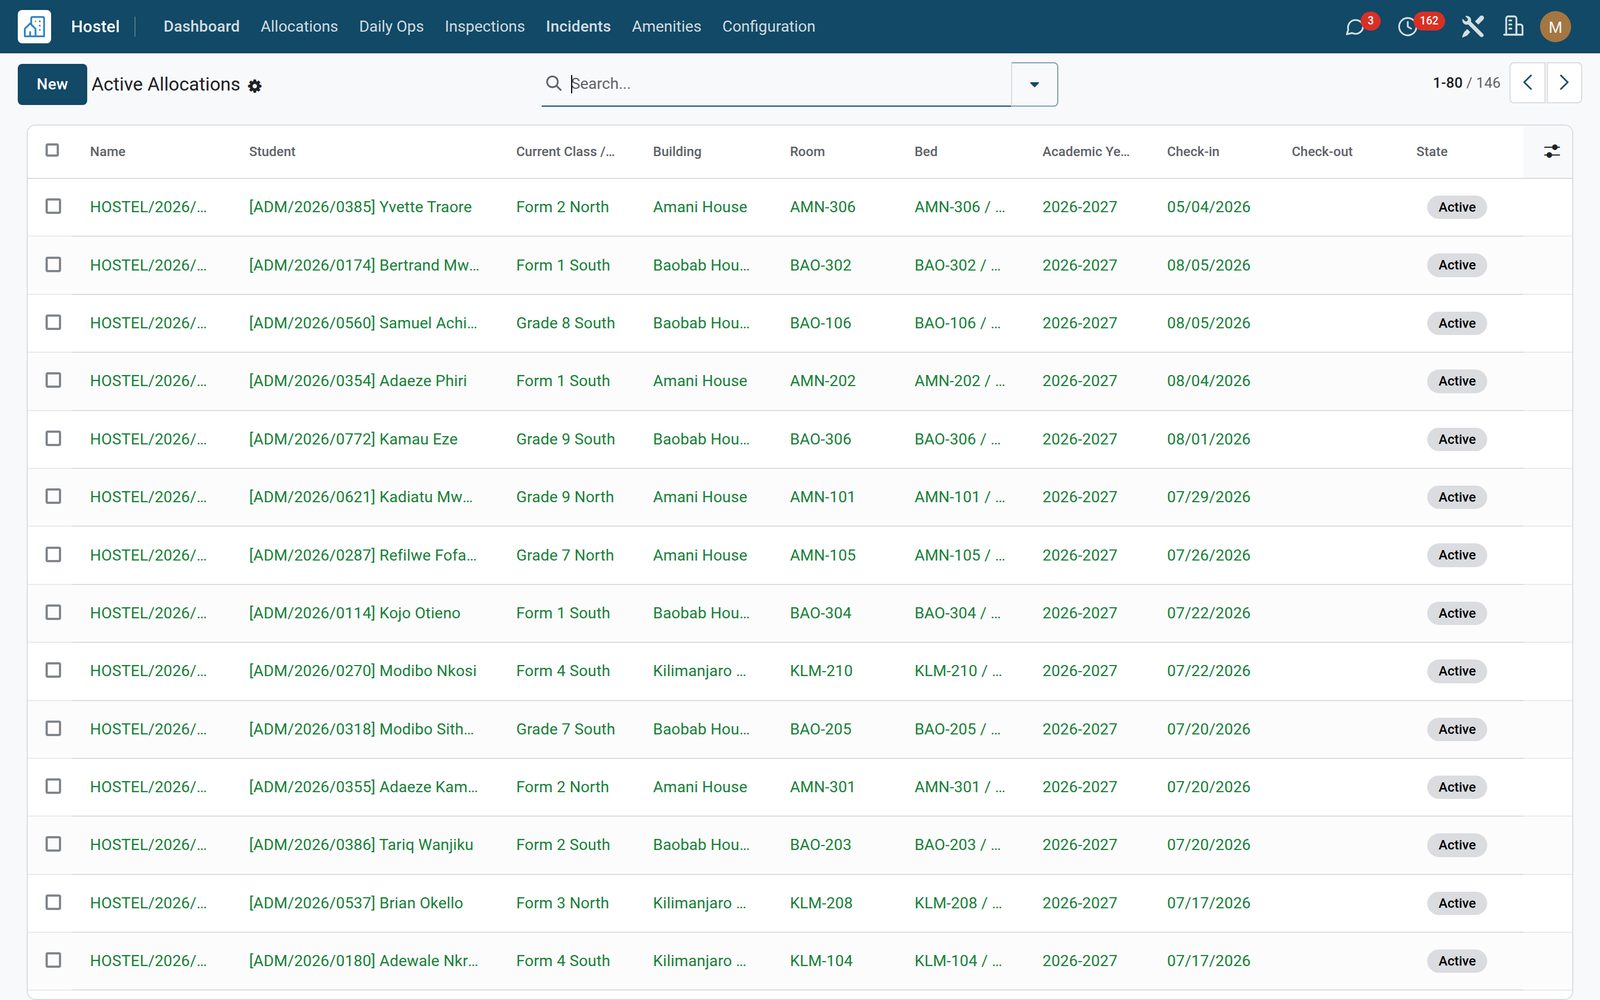Open the Configuration menu
This screenshot has width=1600, height=1000.
point(768,26)
